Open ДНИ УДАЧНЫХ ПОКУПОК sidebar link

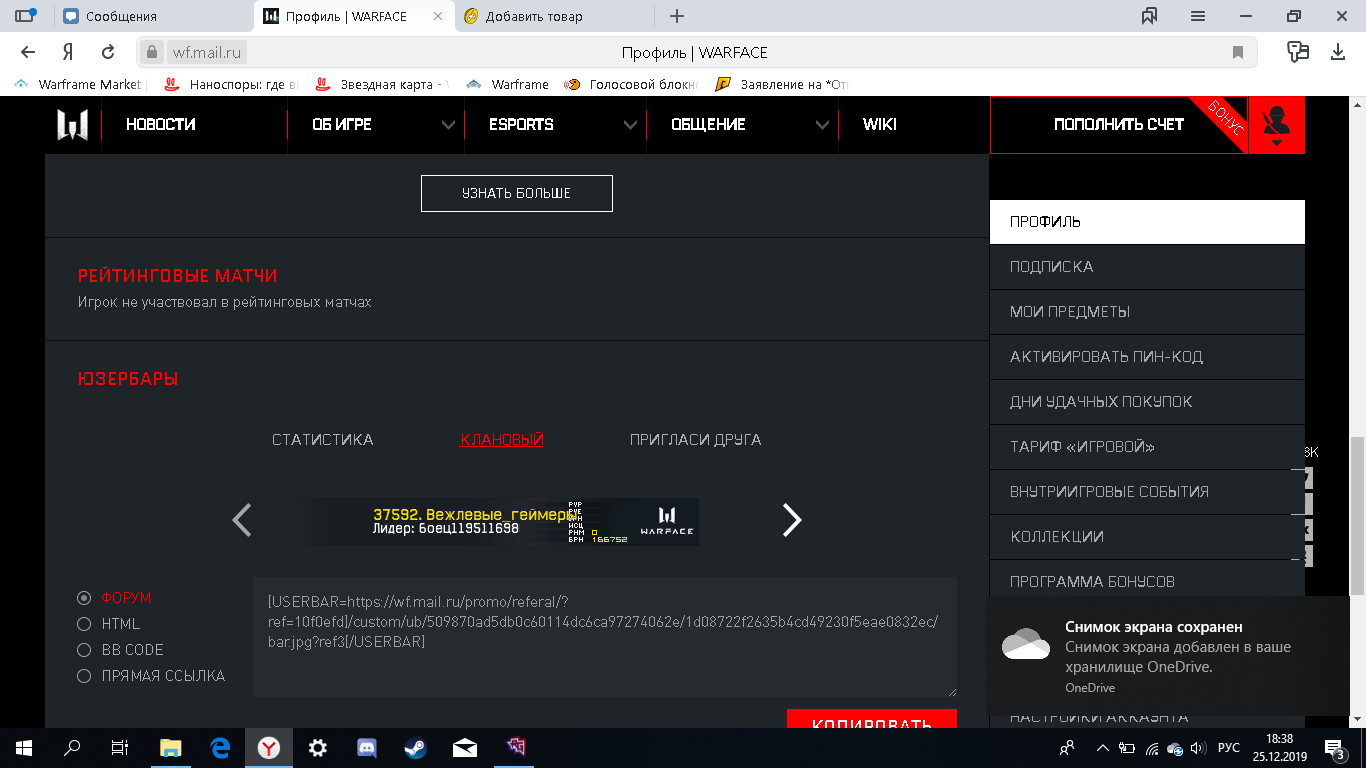coord(1147,402)
